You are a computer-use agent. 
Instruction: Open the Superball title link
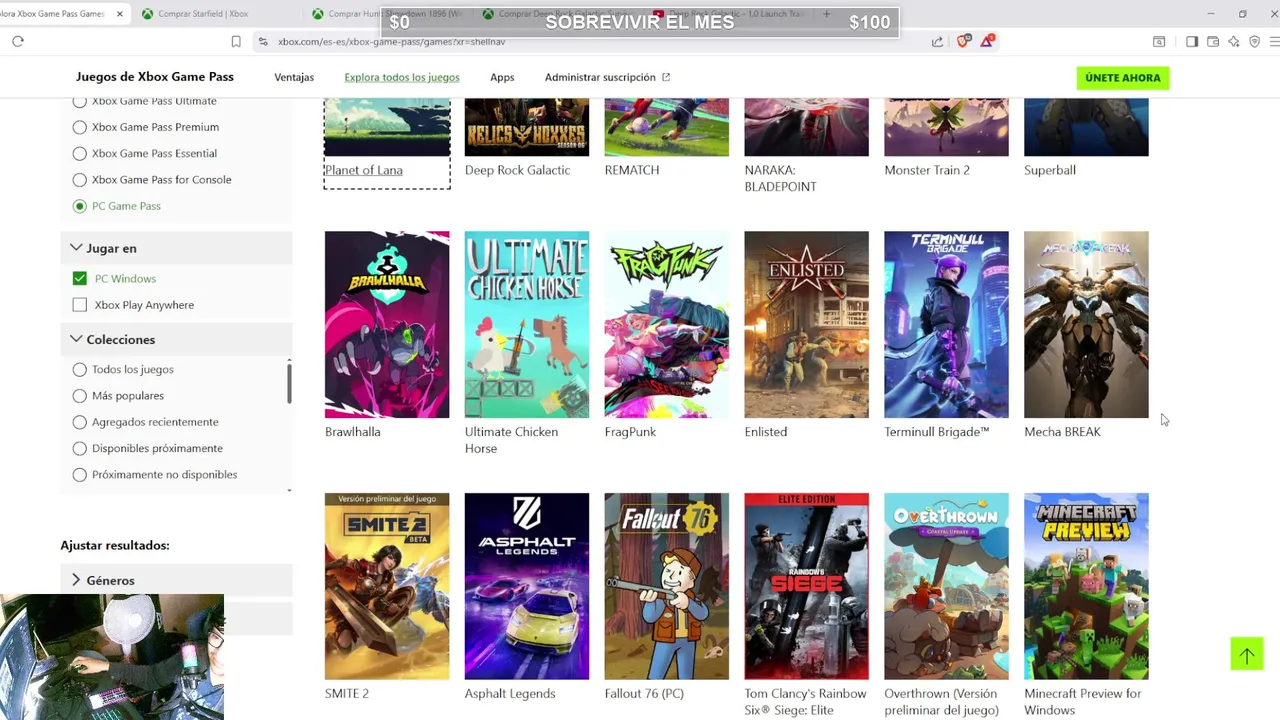1050,170
